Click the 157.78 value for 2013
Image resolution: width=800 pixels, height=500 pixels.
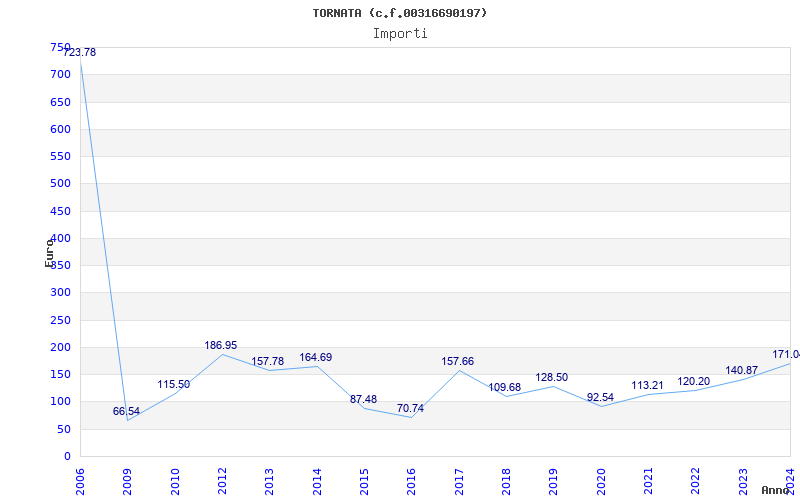[x=267, y=362]
